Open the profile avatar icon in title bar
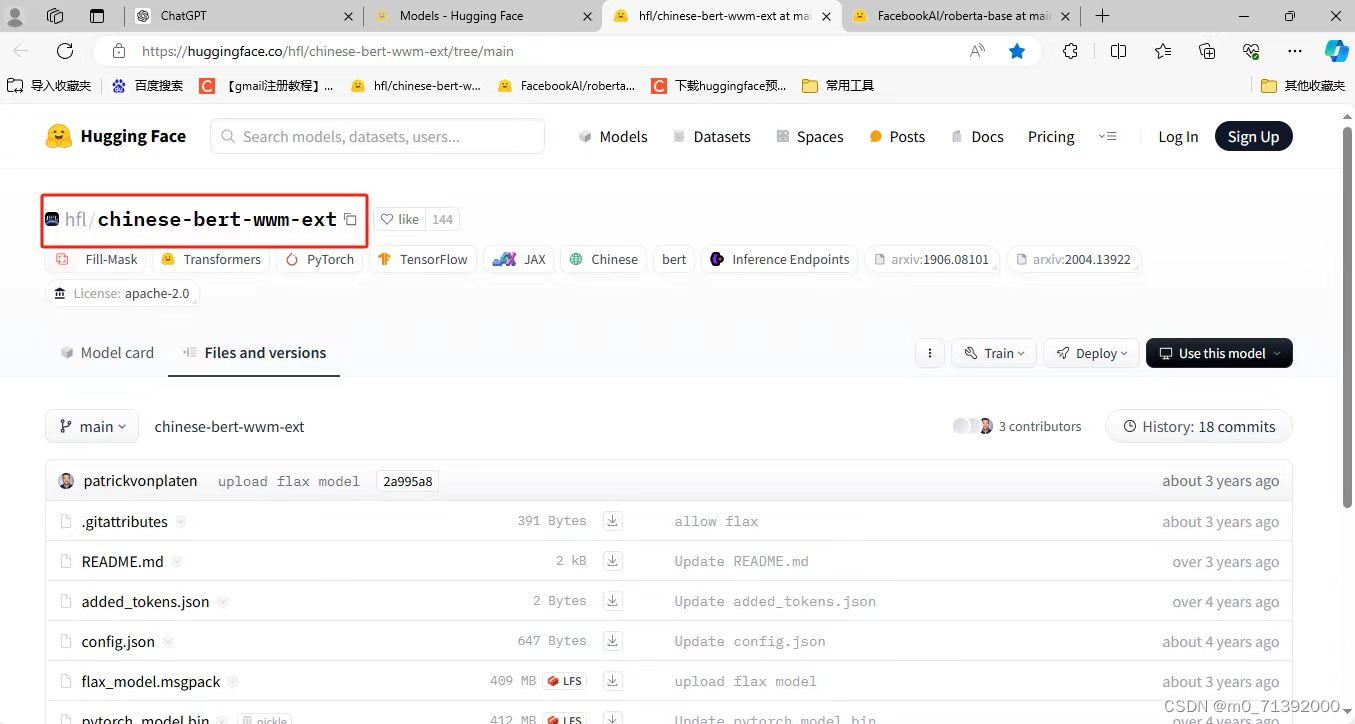 [15, 16]
